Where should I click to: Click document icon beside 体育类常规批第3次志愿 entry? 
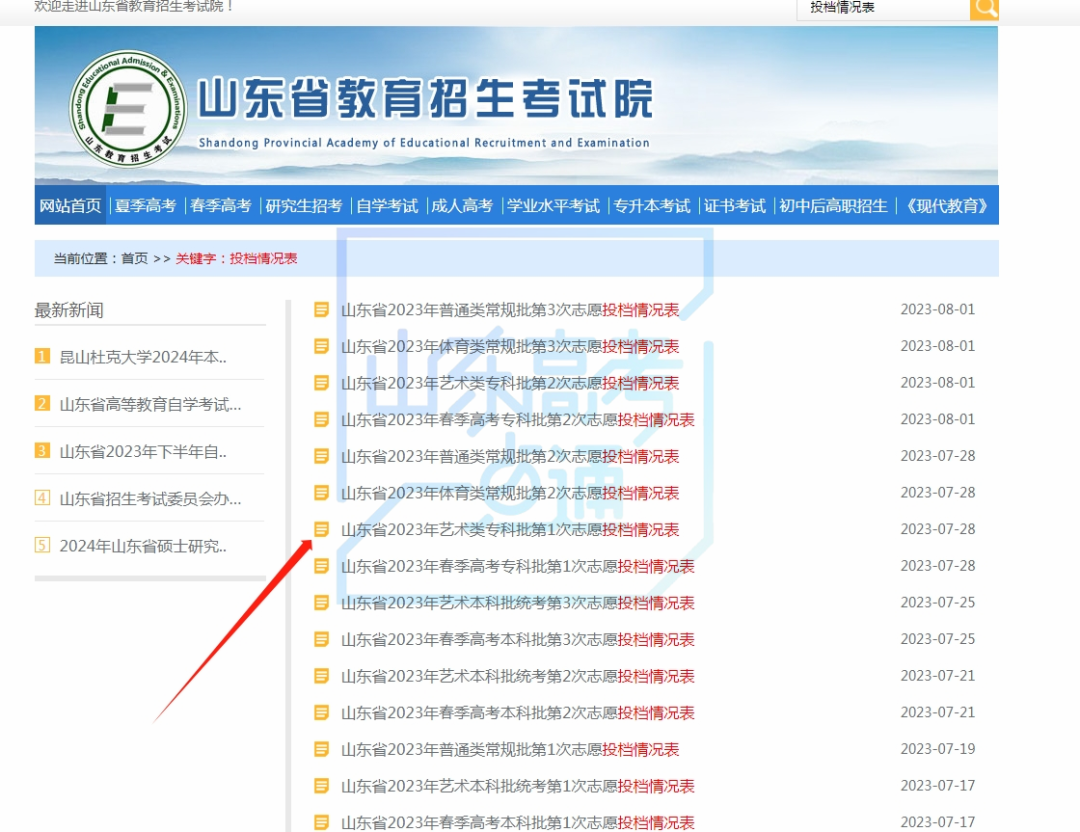click(x=321, y=346)
